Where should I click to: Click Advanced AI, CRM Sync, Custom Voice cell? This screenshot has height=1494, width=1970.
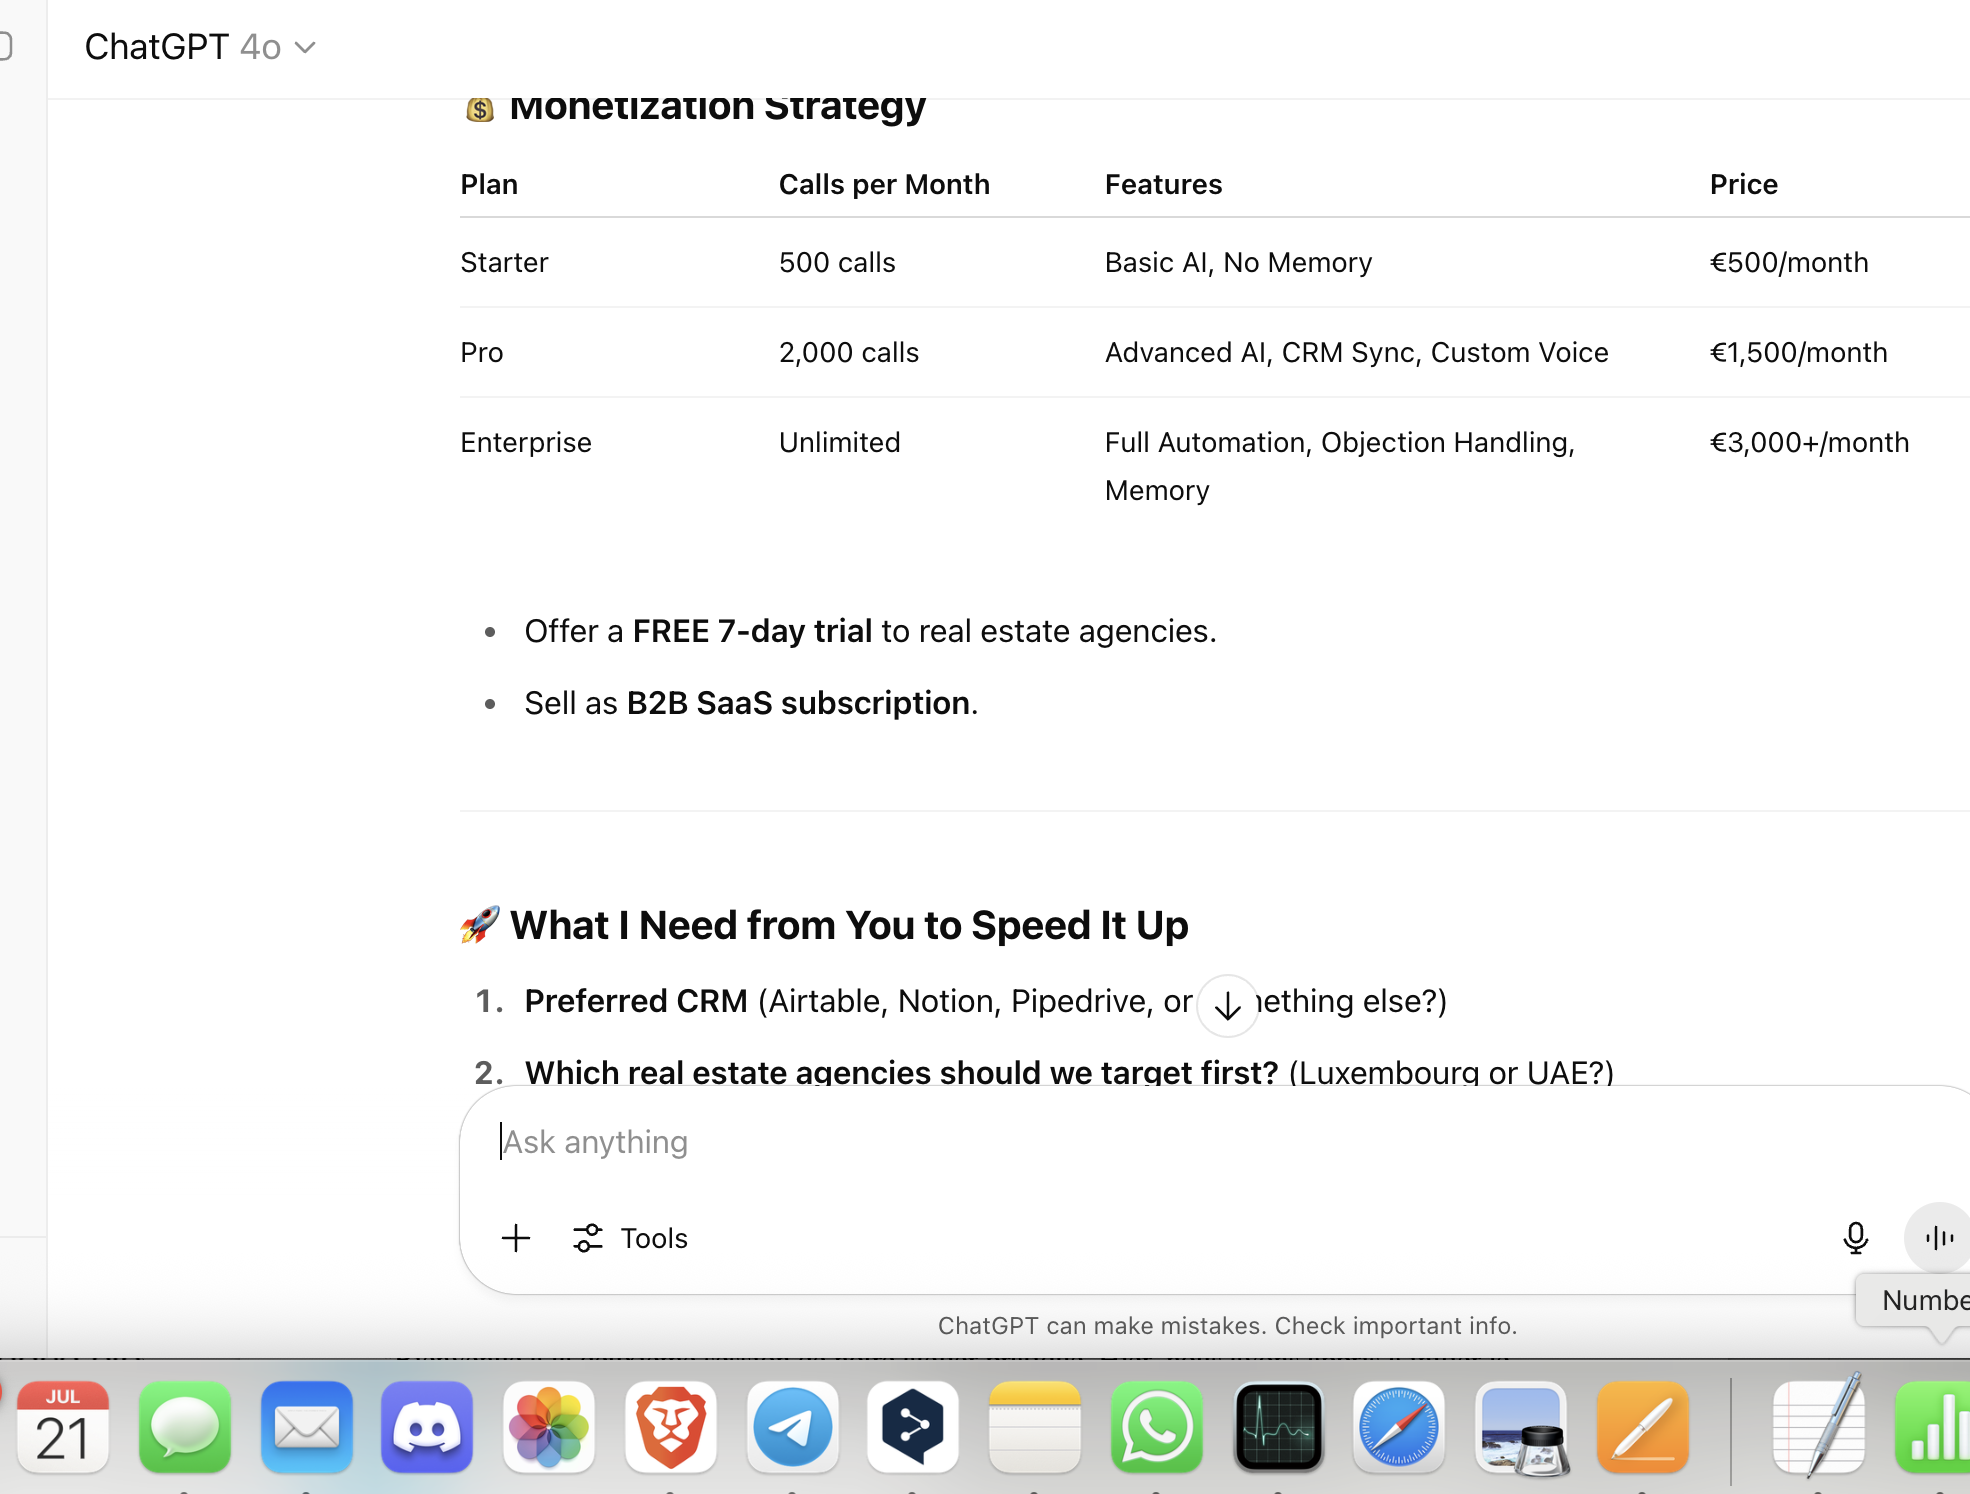point(1356,352)
